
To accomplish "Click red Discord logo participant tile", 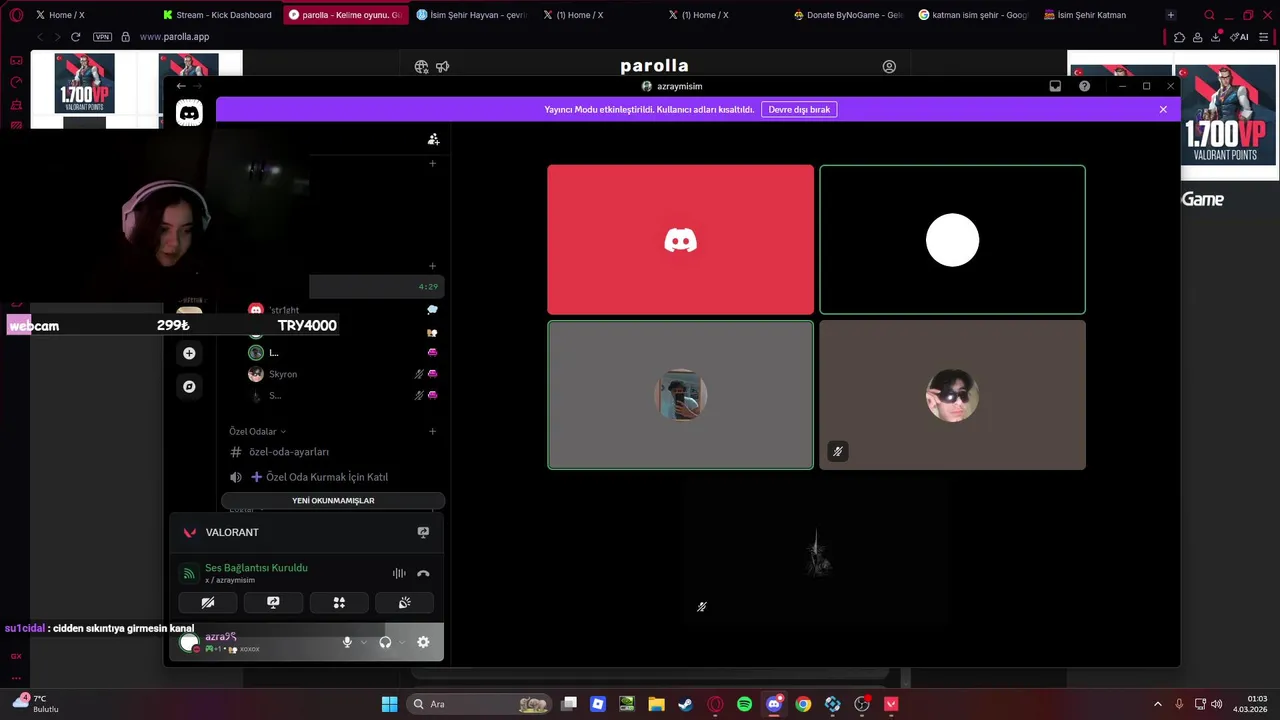I will 680,240.
